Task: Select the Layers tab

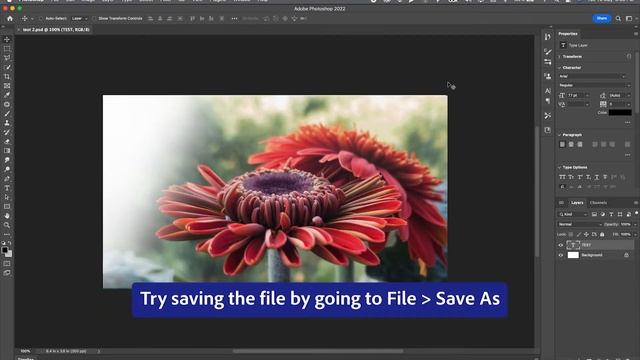Action: click(x=577, y=203)
